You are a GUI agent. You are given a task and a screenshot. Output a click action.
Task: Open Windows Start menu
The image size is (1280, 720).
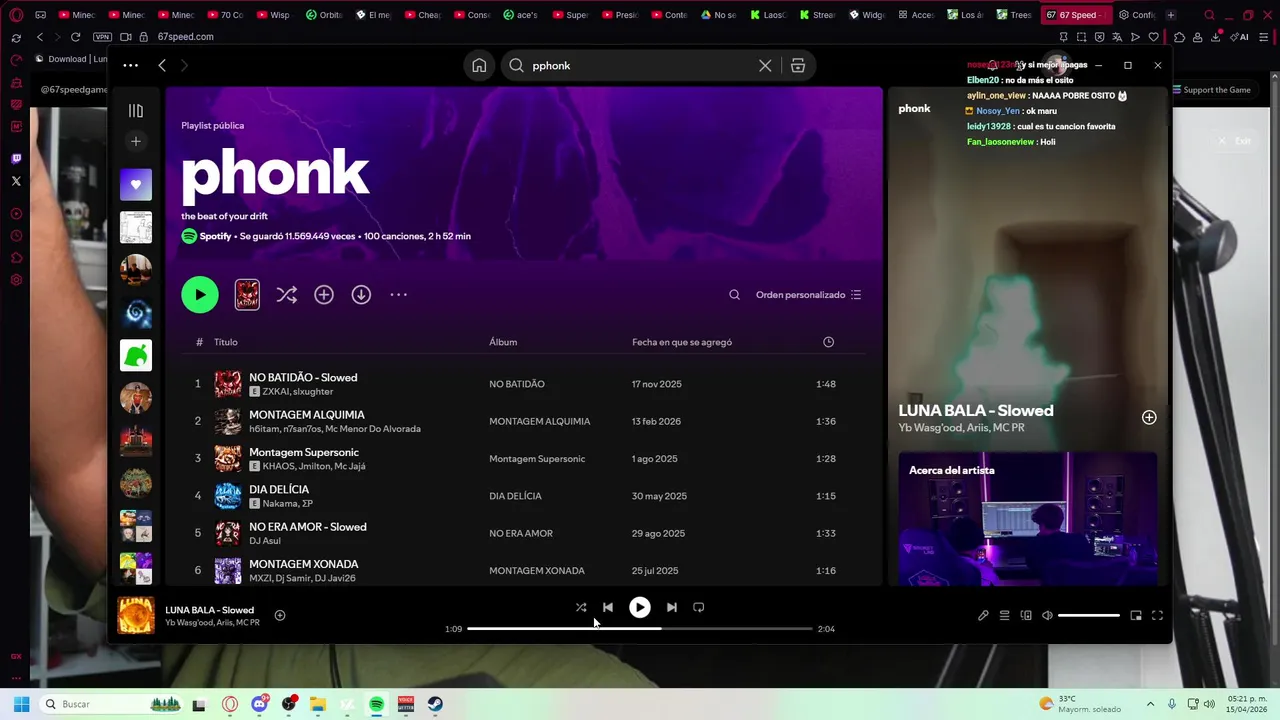(x=21, y=704)
